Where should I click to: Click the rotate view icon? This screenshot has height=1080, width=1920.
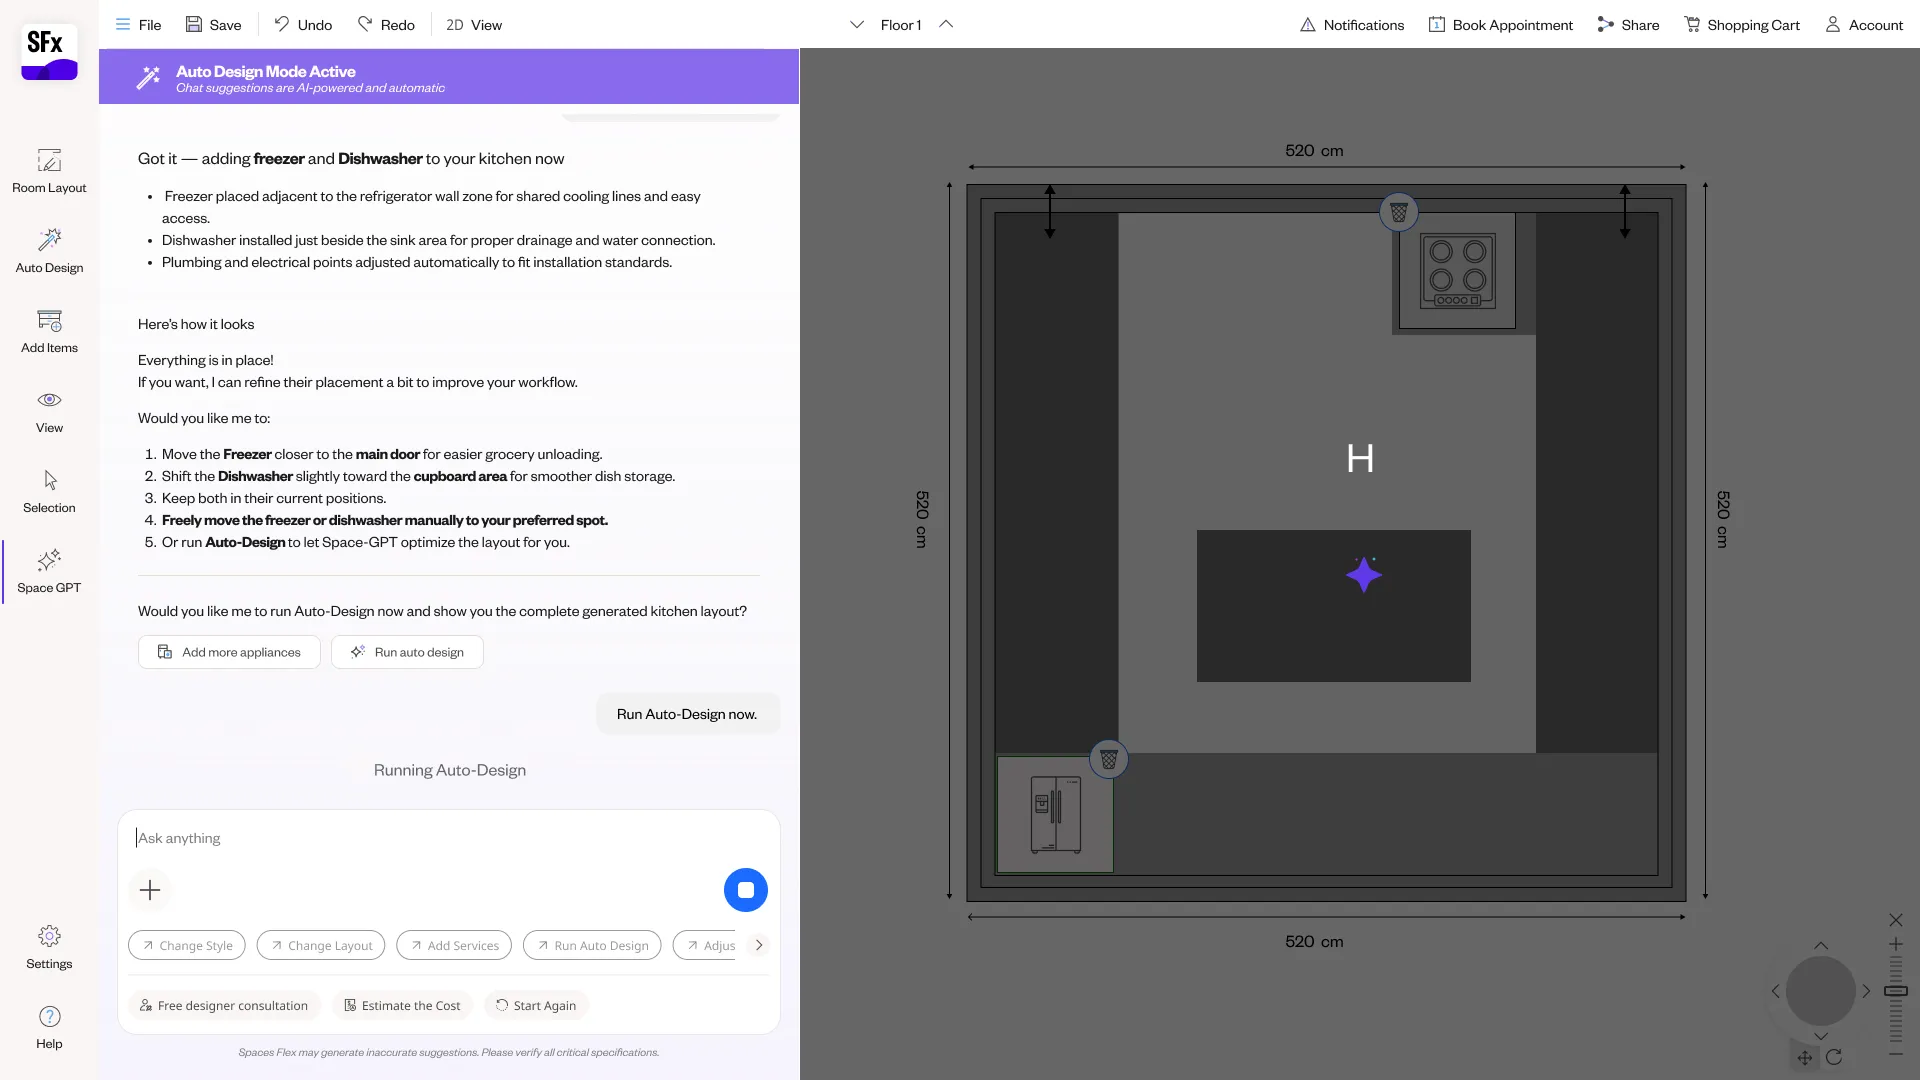tap(1834, 1057)
